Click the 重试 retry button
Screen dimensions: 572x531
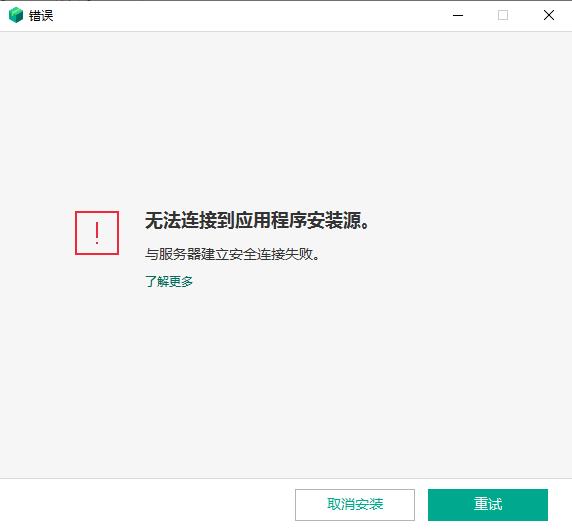point(488,504)
